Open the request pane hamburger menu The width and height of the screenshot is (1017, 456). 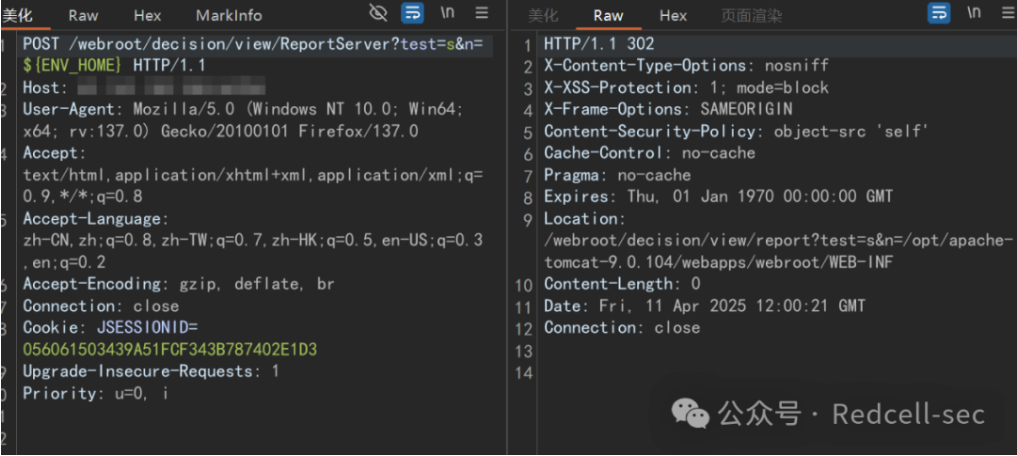[481, 12]
